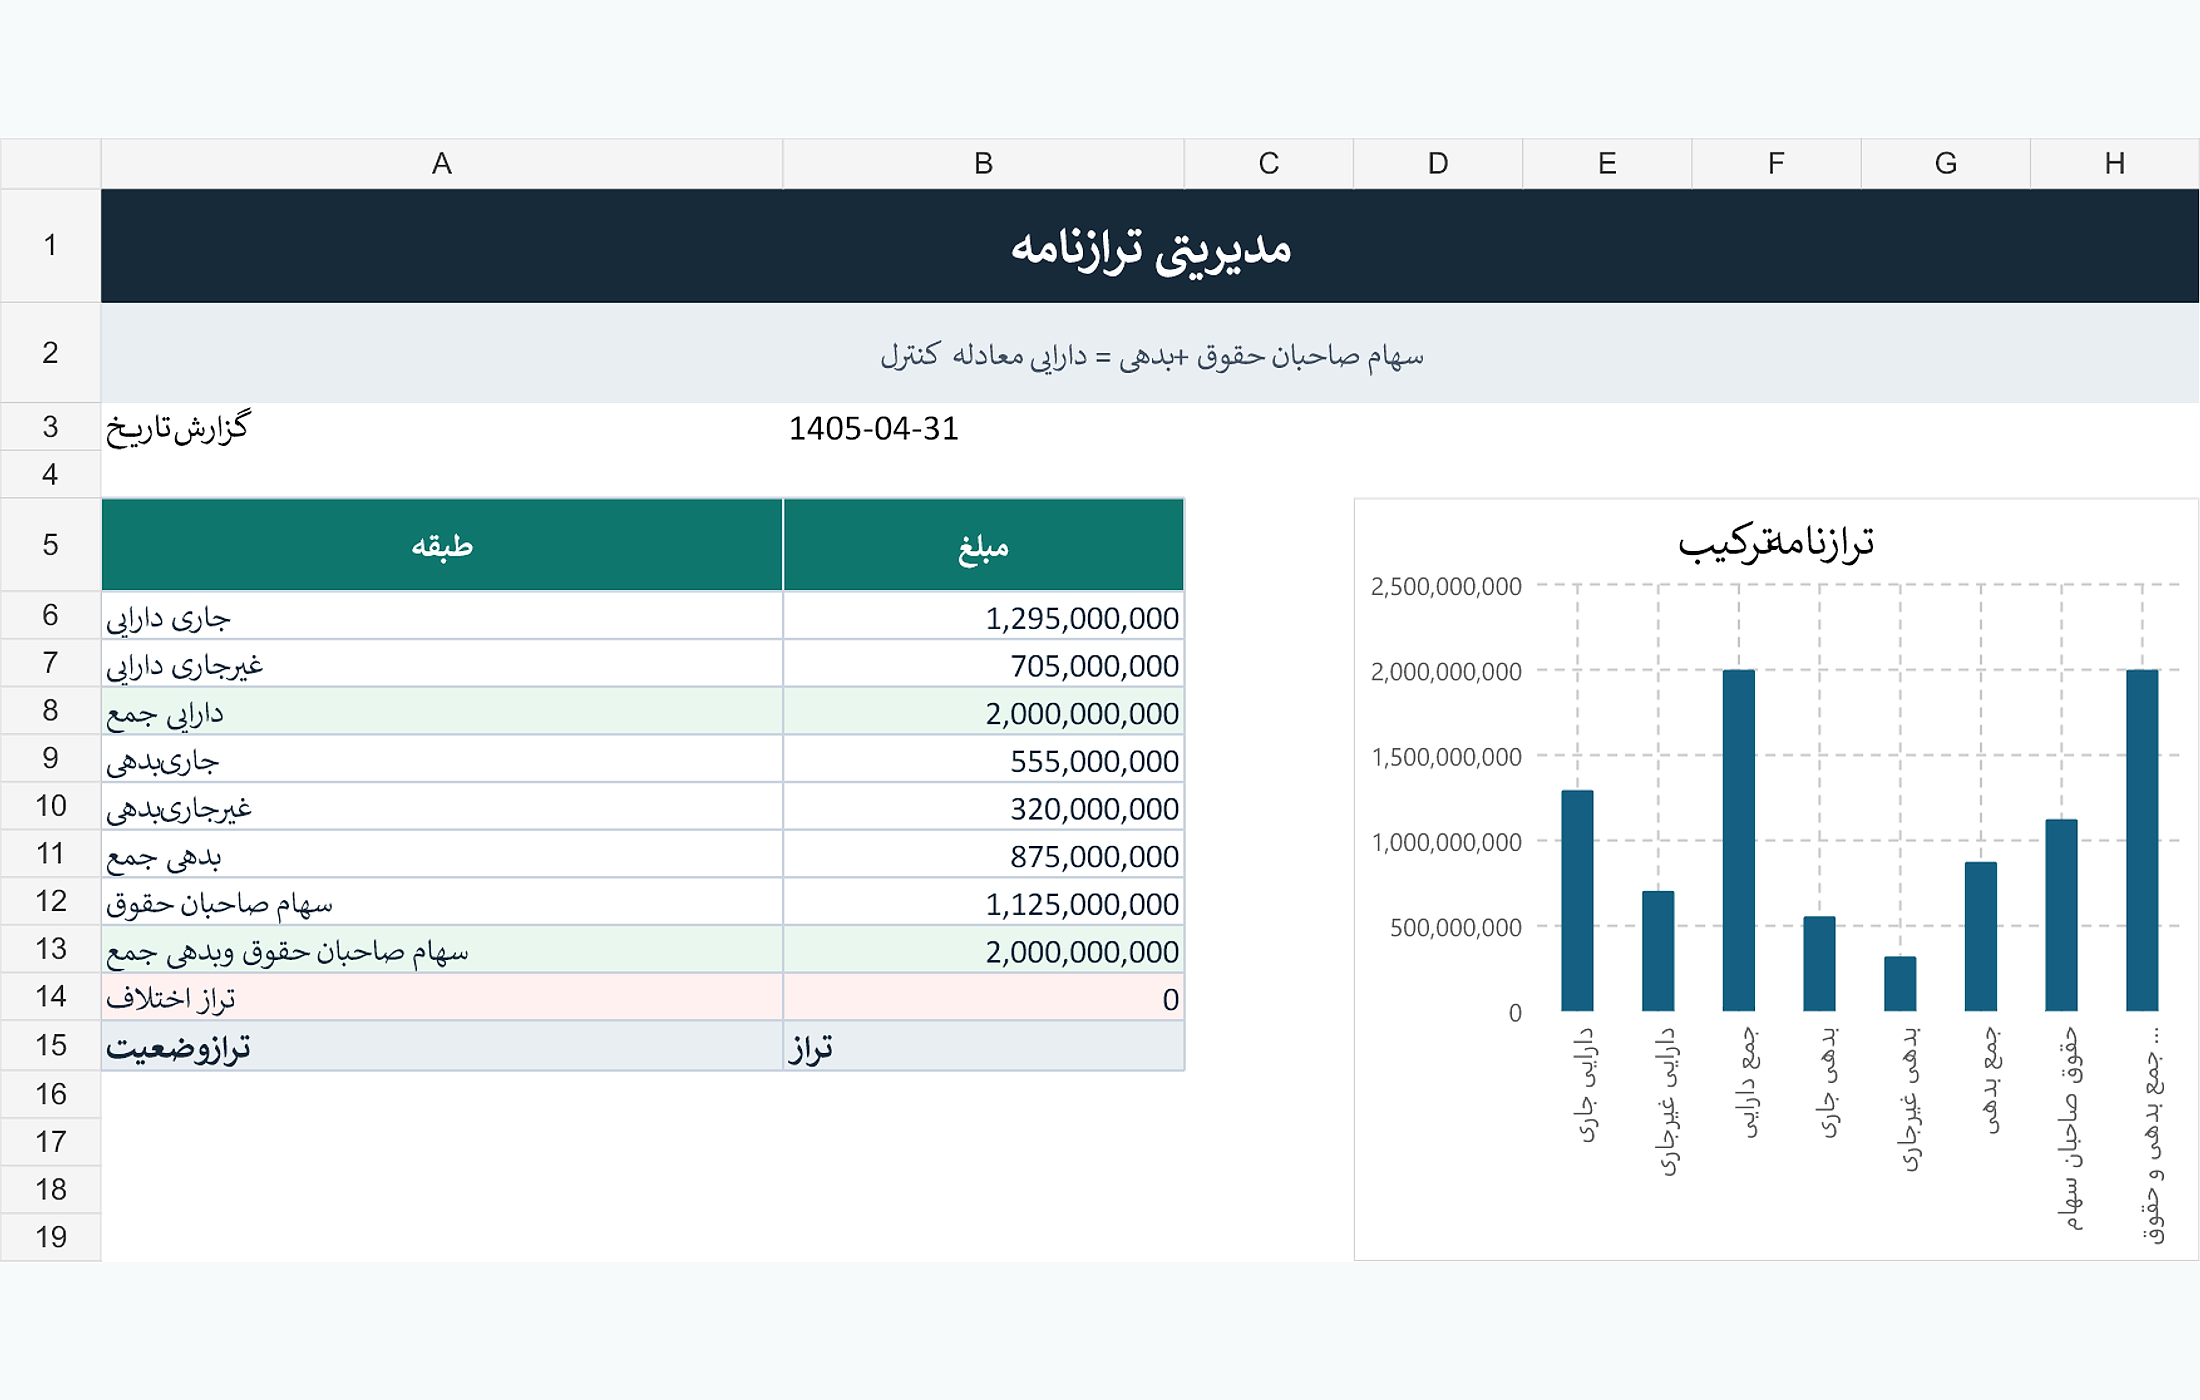The width and height of the screenshot is (2200, 1400).
Task: Click the select-all corner of the grid
Action: point(50,163)
